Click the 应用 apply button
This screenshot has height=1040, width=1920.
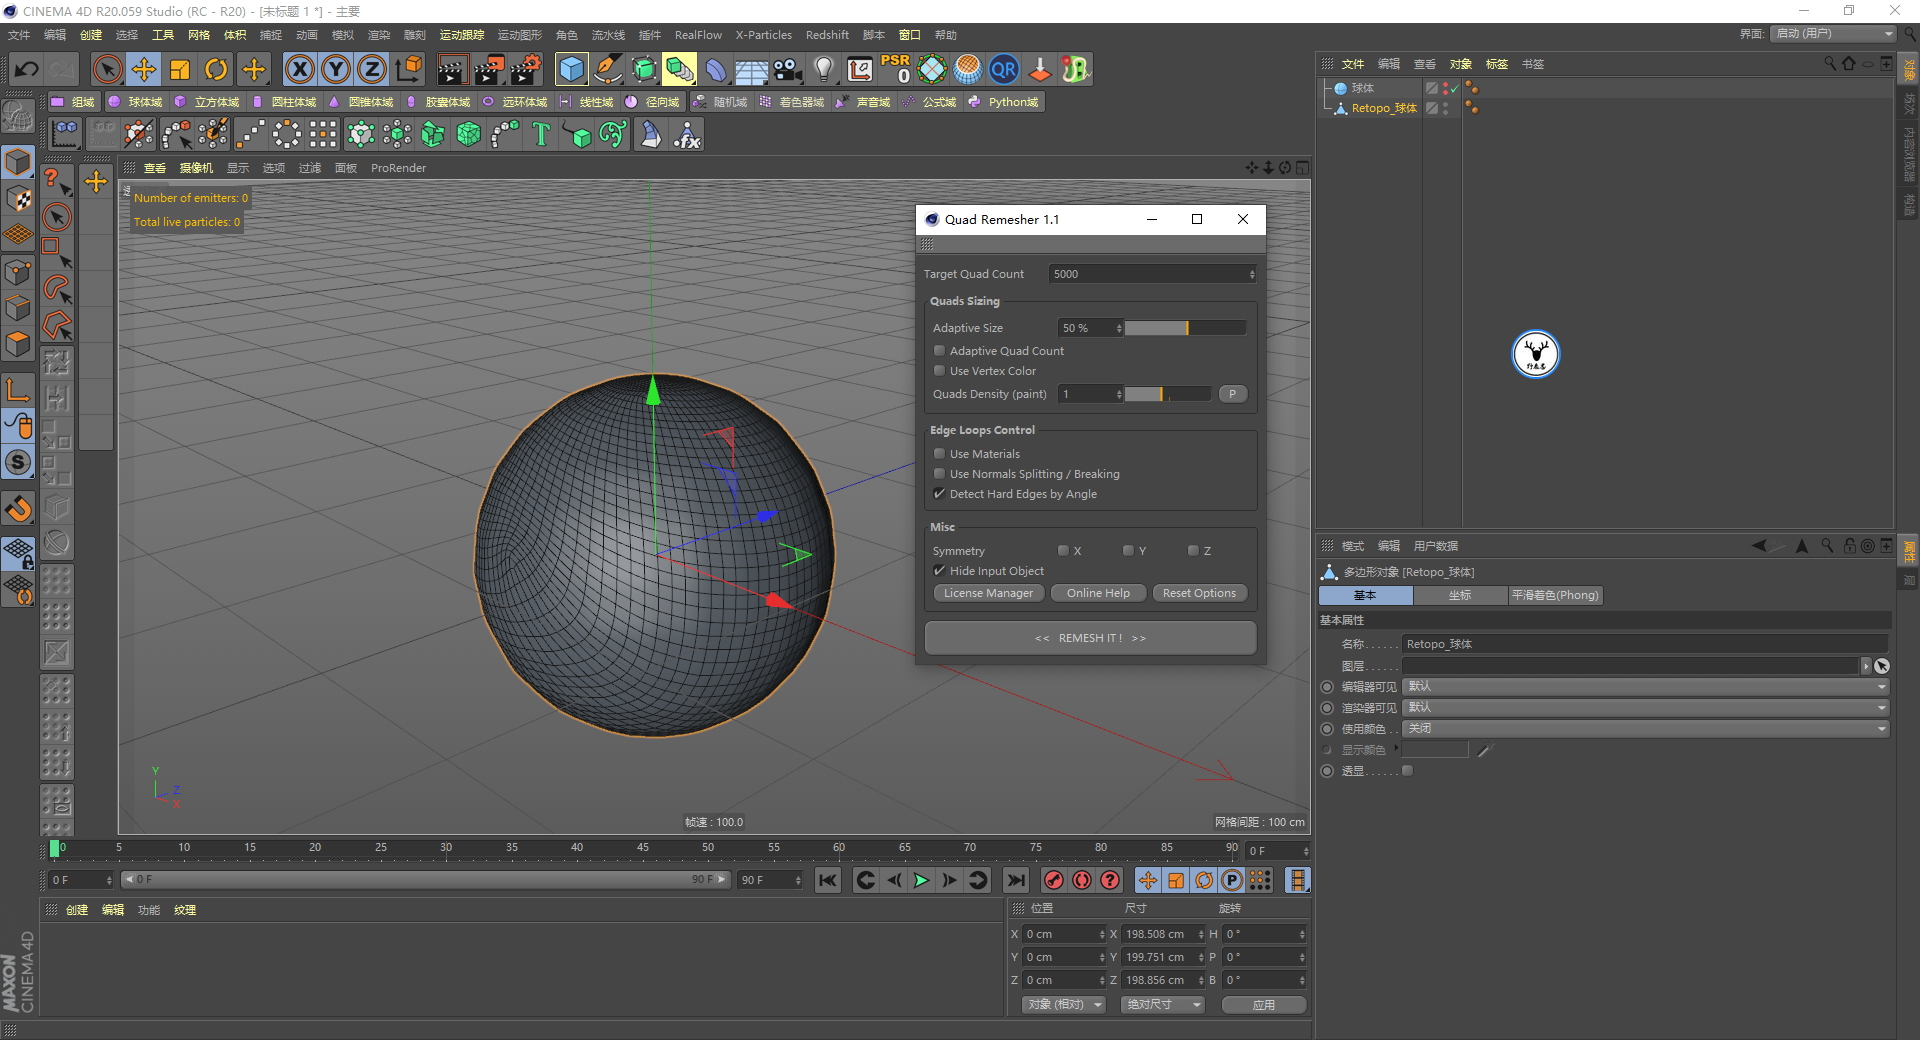1264,1005
